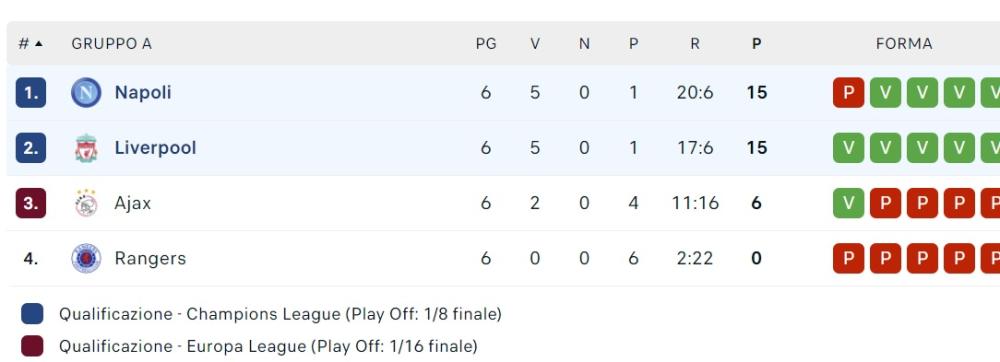Select the Rangers club badge
The height and width of the screenshot is (362, 1000).
point(86,258)
